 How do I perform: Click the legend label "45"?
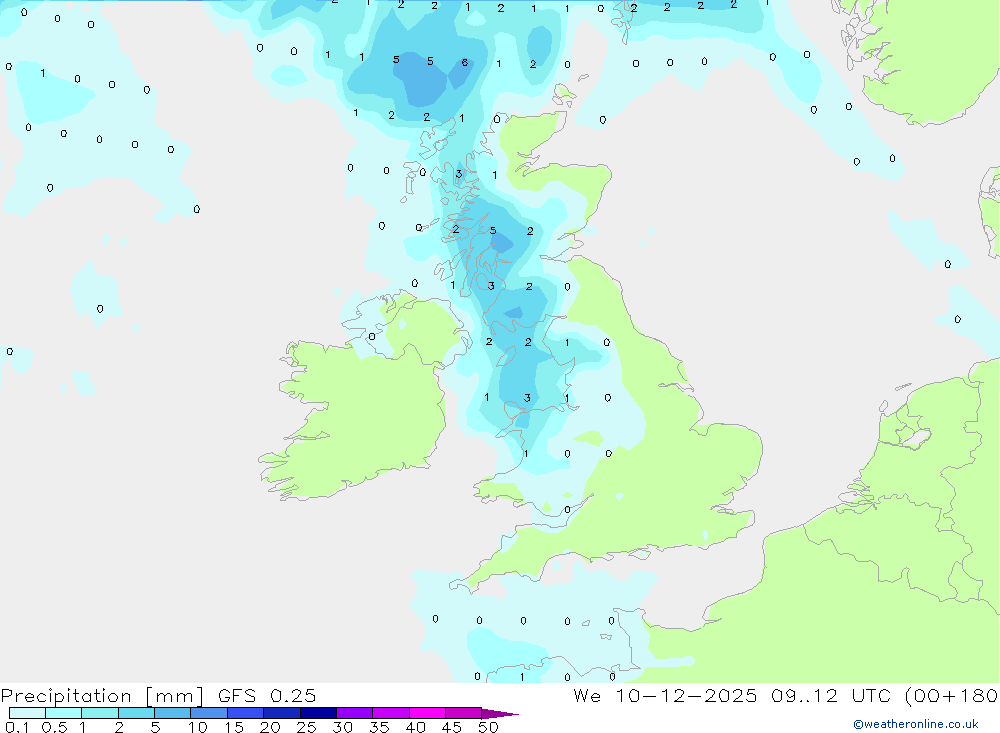point(452,727)
